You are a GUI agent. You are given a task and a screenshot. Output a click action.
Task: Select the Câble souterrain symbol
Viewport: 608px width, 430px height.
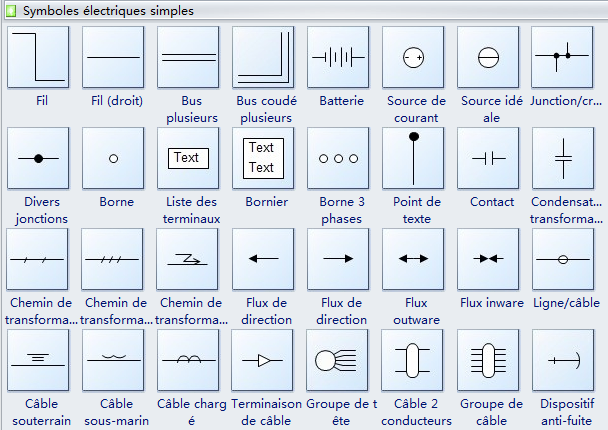[38, 360]
